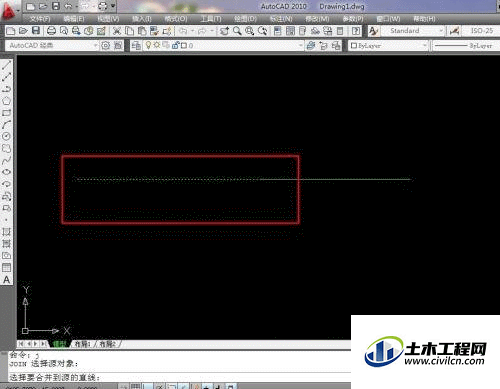Expand the Redo history dropdown arrow
The width and height of the screenshot is (500, 389).
pos(211,31)
